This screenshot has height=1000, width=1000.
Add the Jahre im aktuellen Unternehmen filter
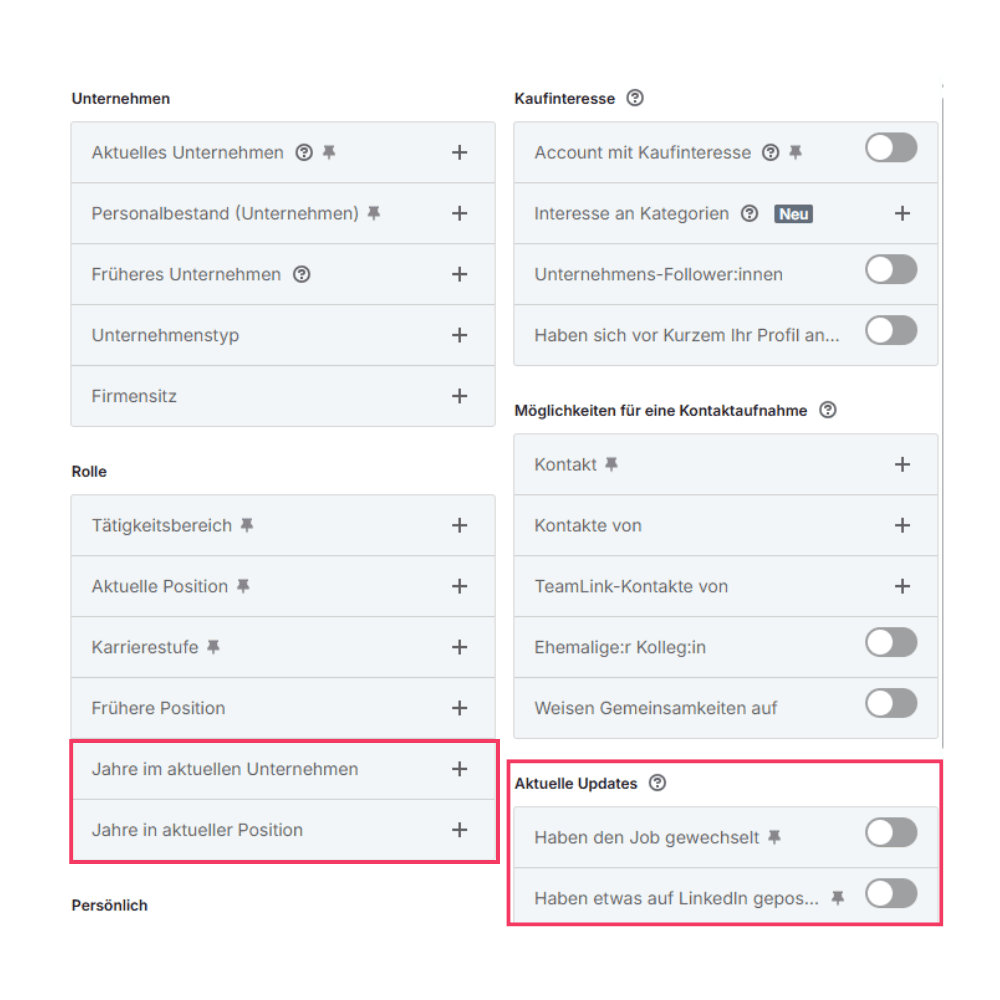click(x=459, y=769)
